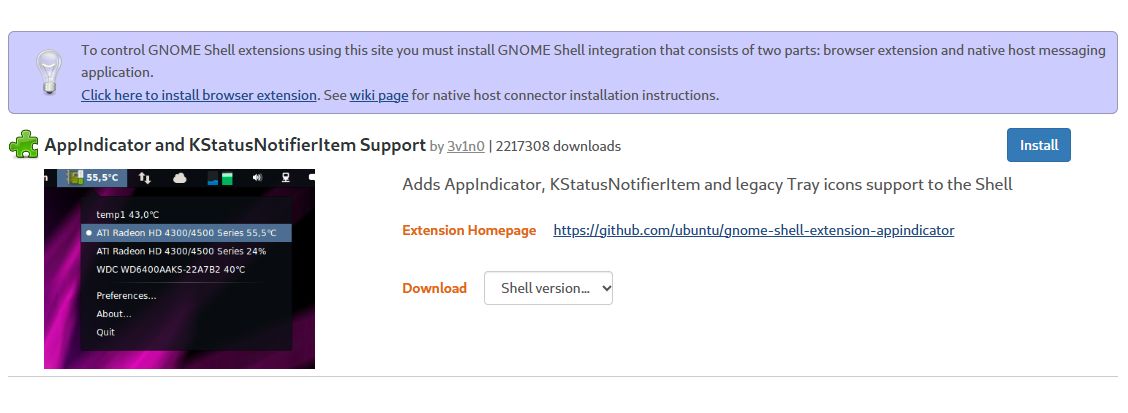Click the AppIndicator and KStatusNotifierItem Support title
The image size is (1128, 413).
[x=235, y=145]
